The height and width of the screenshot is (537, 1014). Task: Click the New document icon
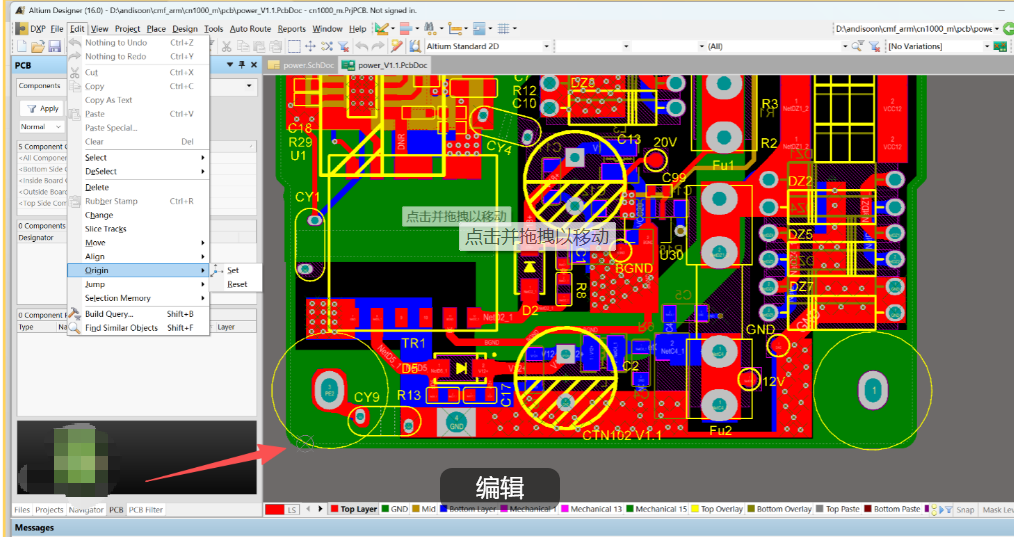22,46
